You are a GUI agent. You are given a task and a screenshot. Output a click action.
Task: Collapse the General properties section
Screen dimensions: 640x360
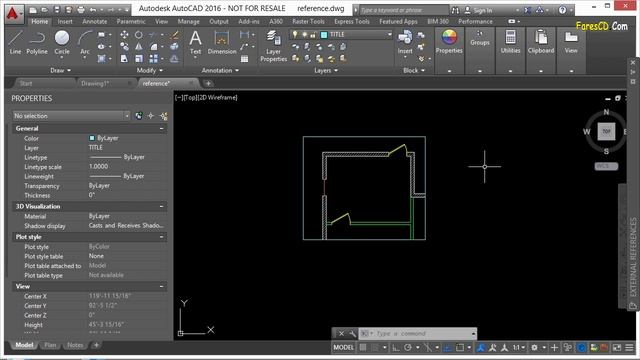click(x=161, y=129)
